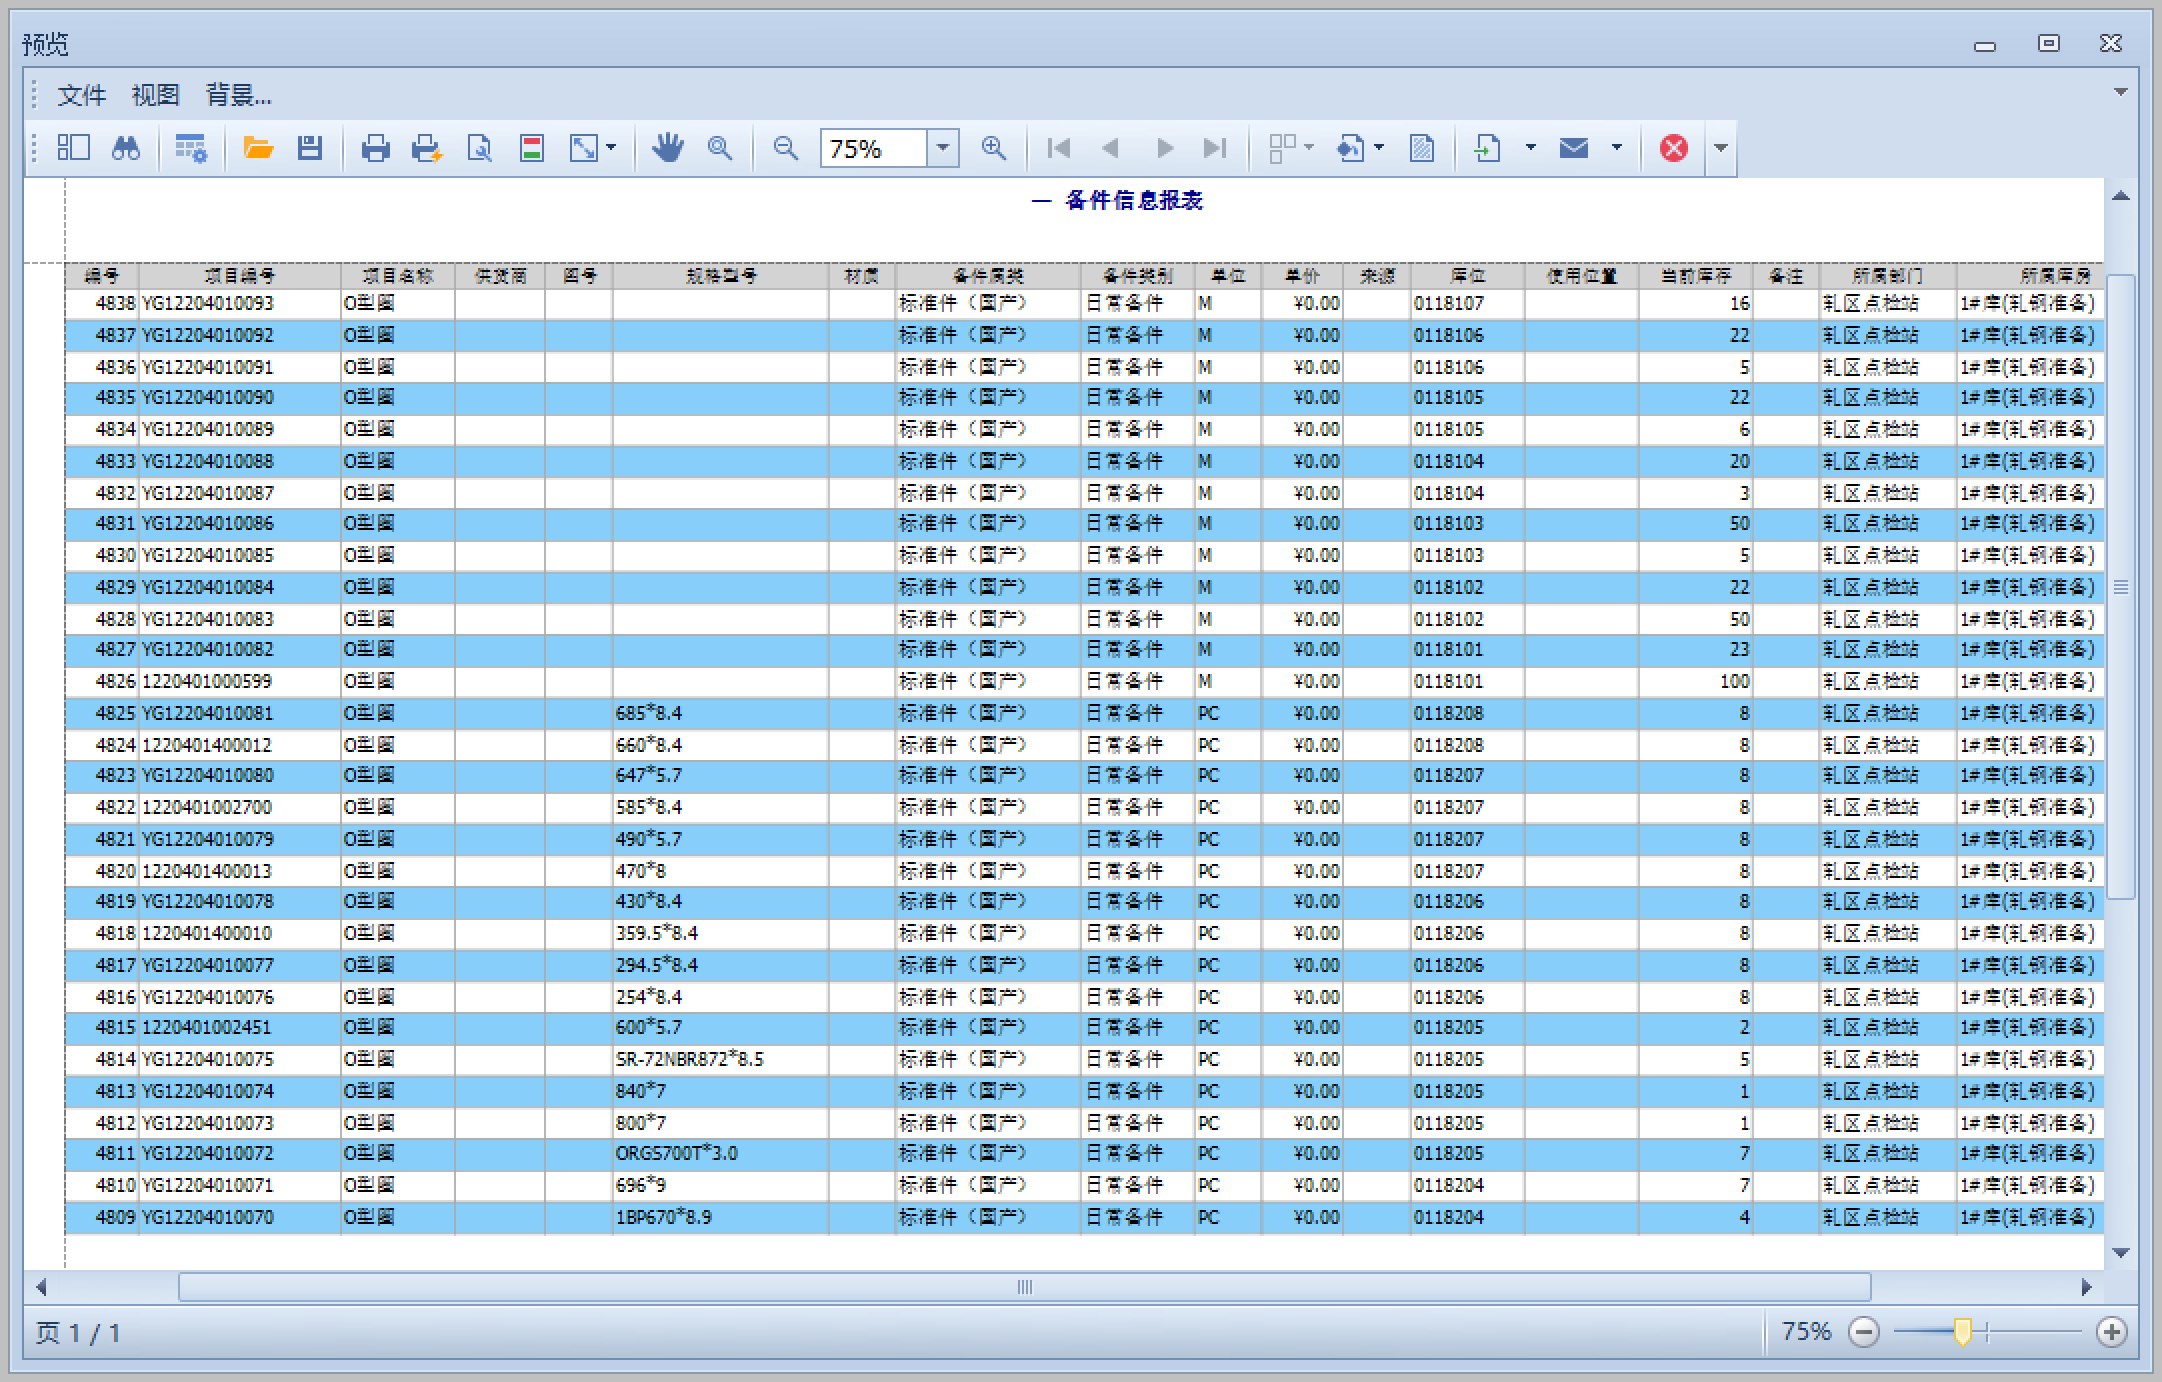Click the 项目编号 column header
Viewport: 2162px width, 1382px height.
240,275
